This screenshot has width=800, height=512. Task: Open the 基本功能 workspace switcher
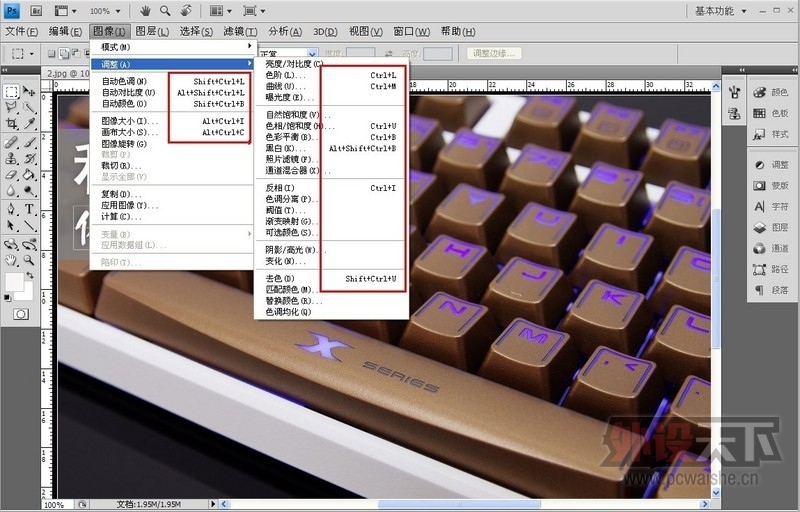(721, 11)
